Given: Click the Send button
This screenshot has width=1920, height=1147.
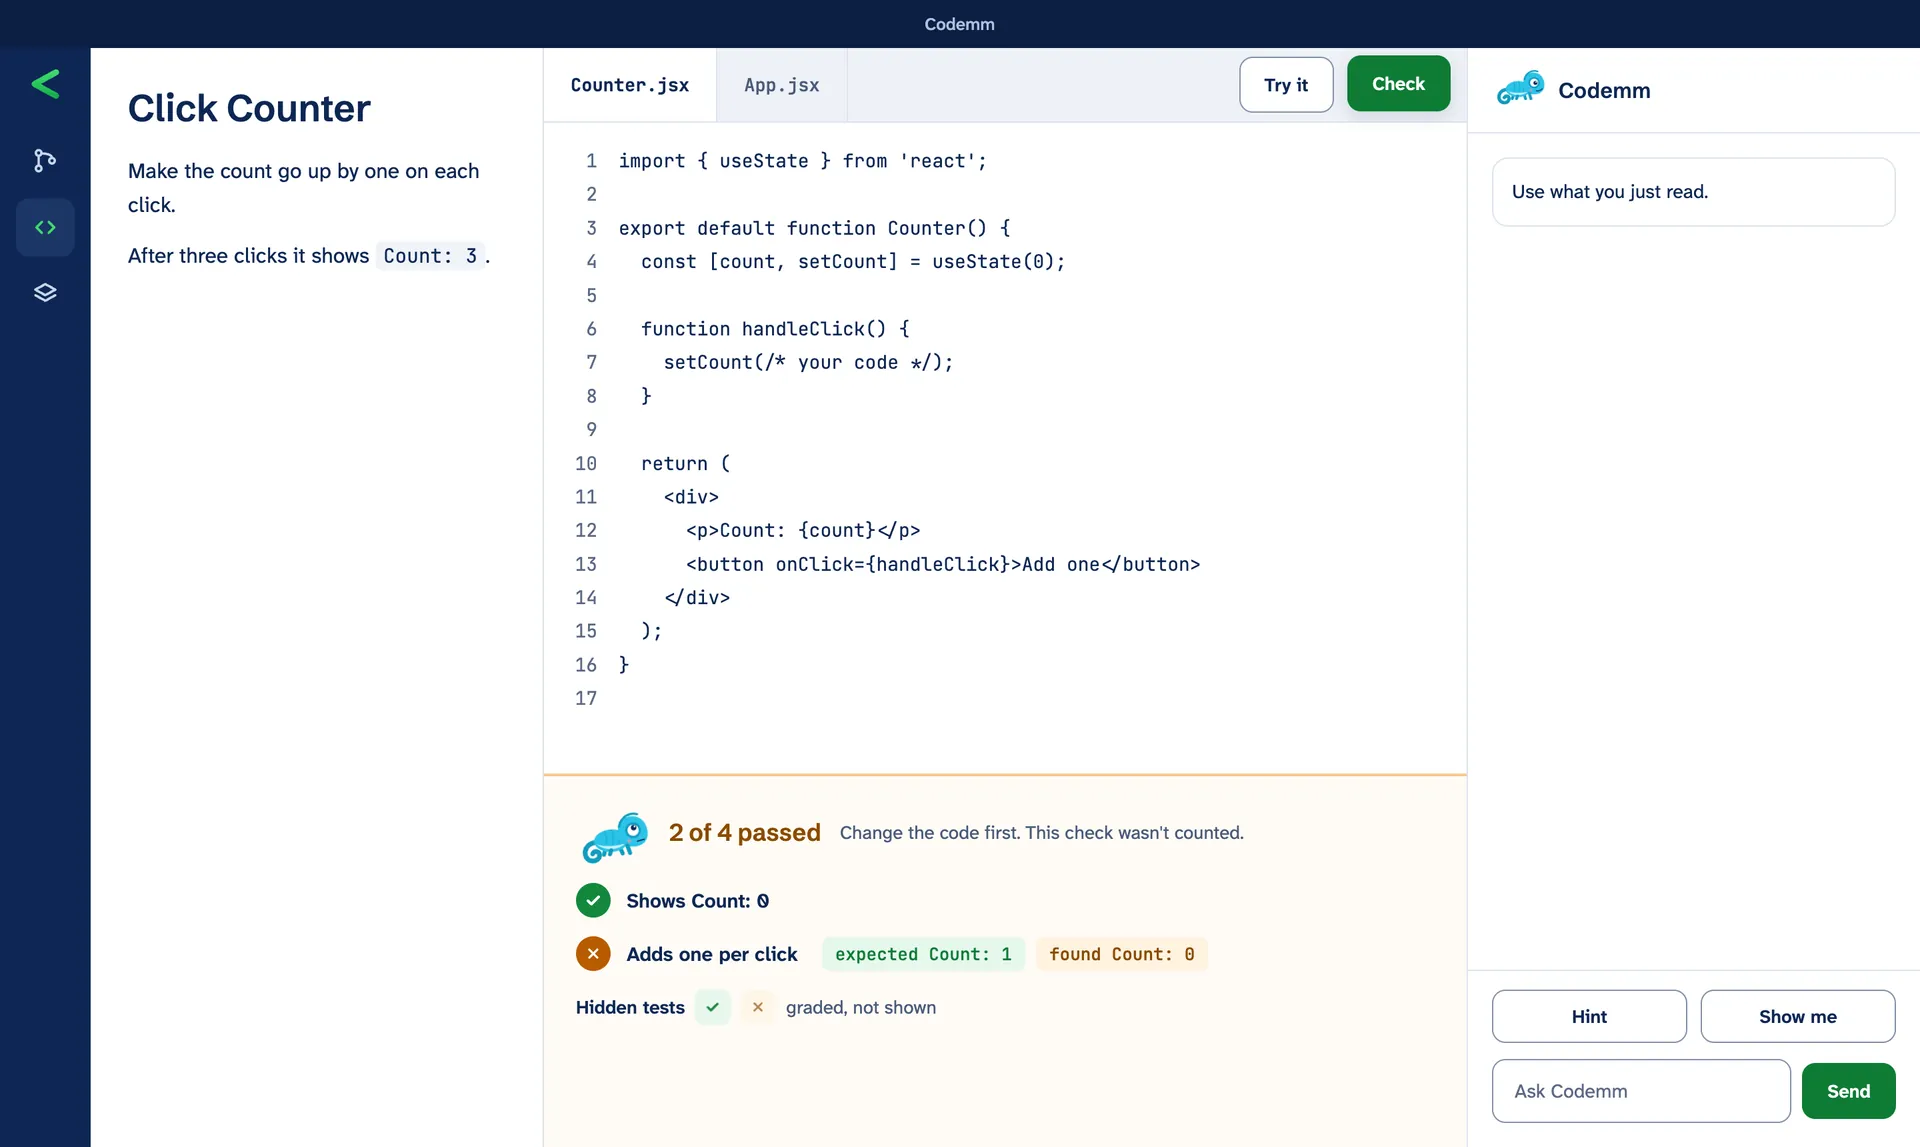Looking at the screenshot, I should point(1848,1091).
